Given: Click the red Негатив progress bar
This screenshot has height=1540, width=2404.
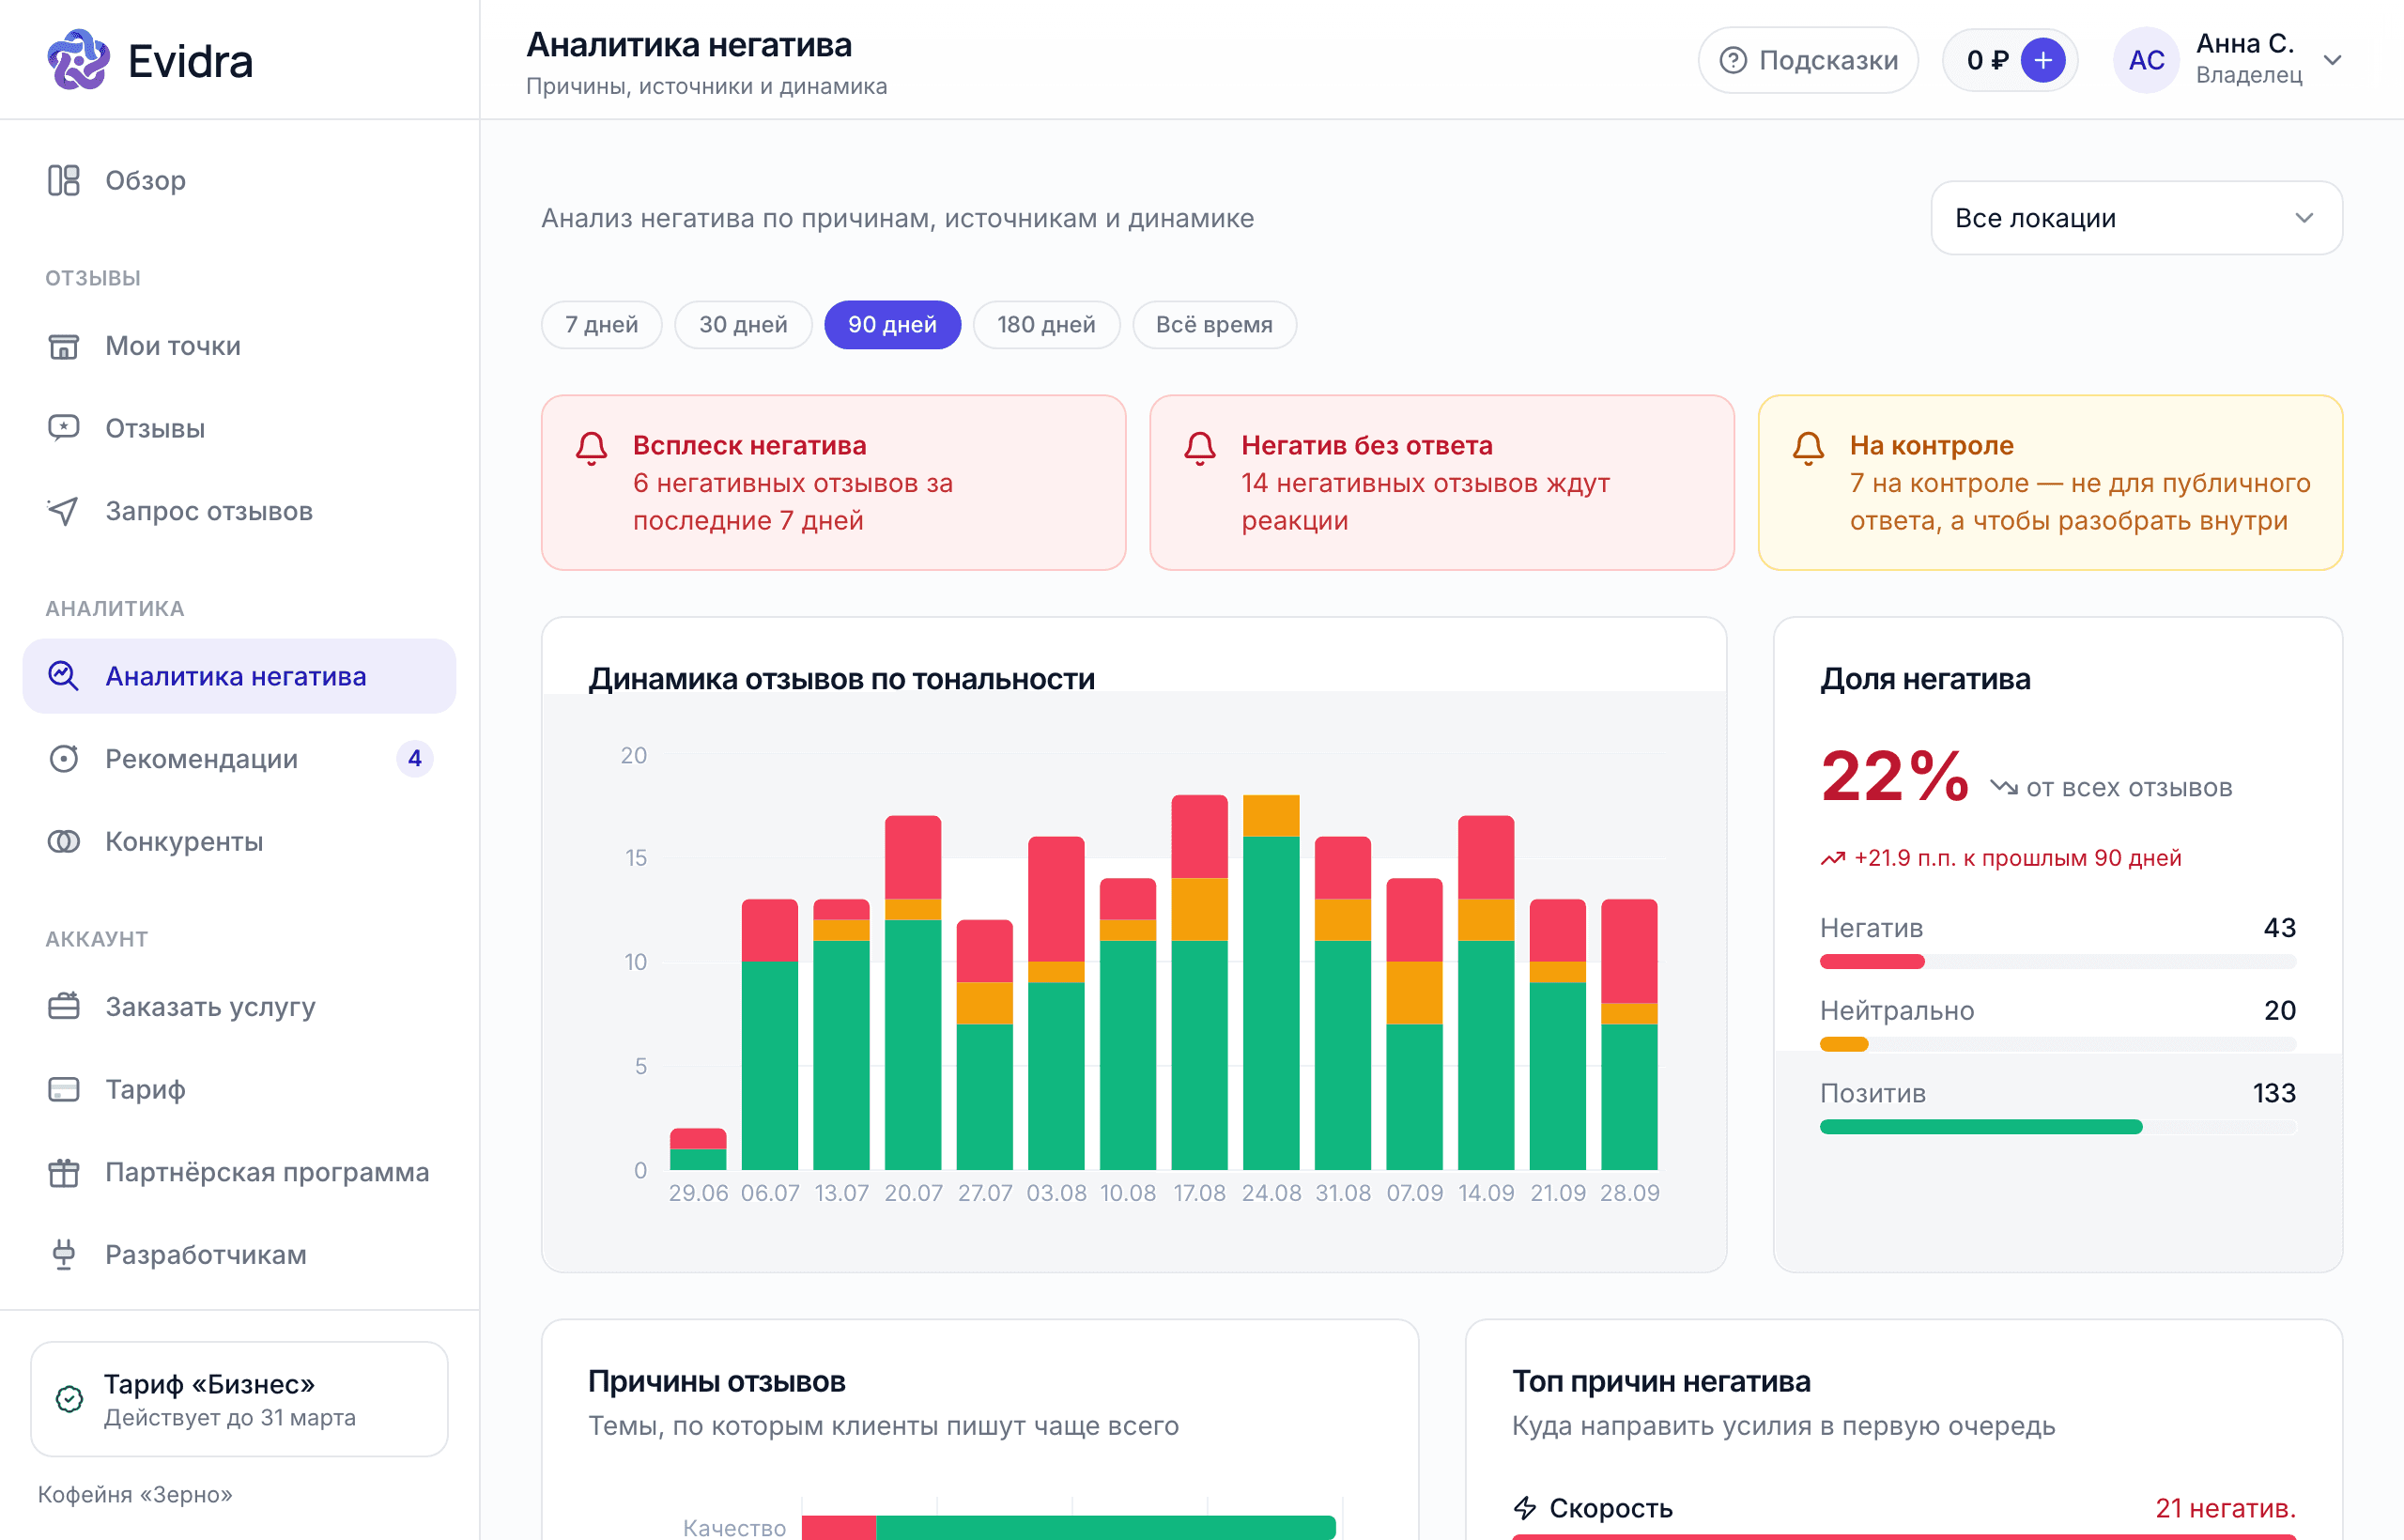Looking at the screenshot, I should (1872, 962).
